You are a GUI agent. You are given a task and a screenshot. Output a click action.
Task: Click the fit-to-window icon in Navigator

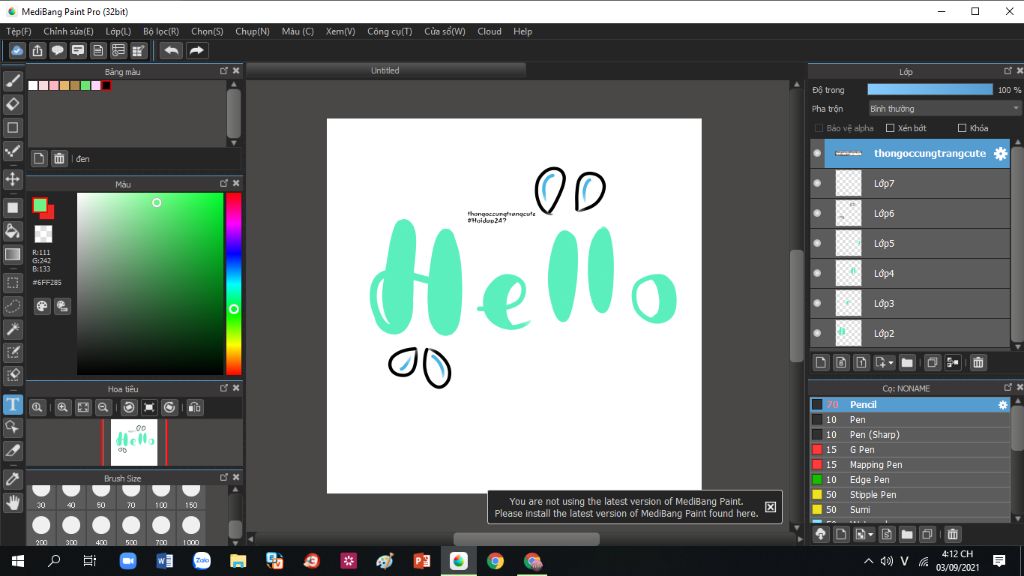point(83,408)
